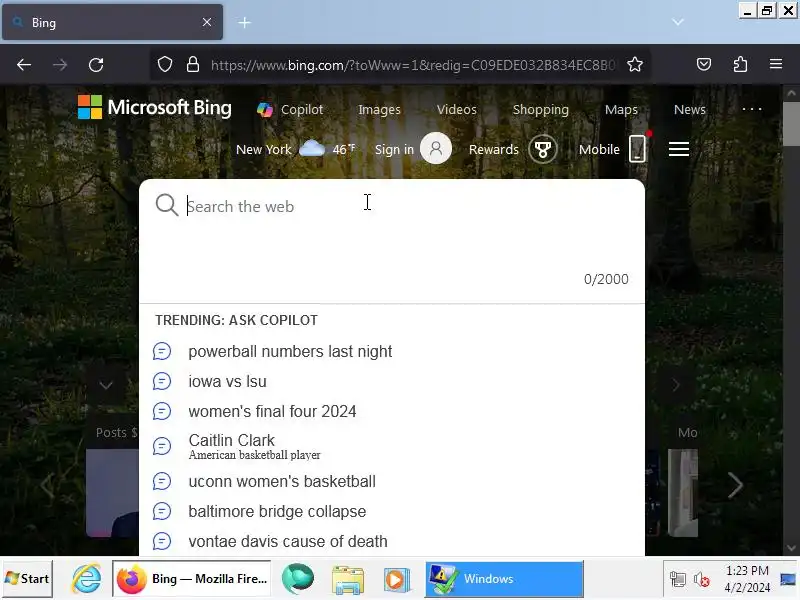
Task: Open Rewards link
Action: (x=493, y=149)
